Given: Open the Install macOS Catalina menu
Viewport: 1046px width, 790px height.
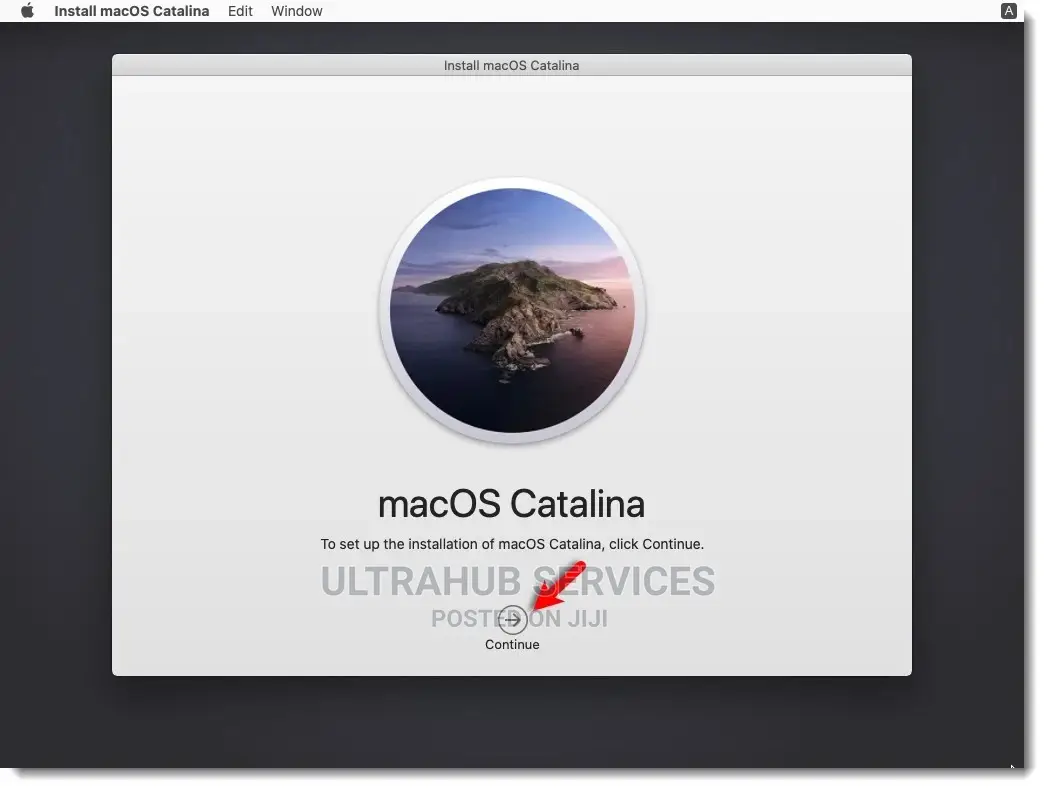Looking at the screenshot, I should point(131,11).
